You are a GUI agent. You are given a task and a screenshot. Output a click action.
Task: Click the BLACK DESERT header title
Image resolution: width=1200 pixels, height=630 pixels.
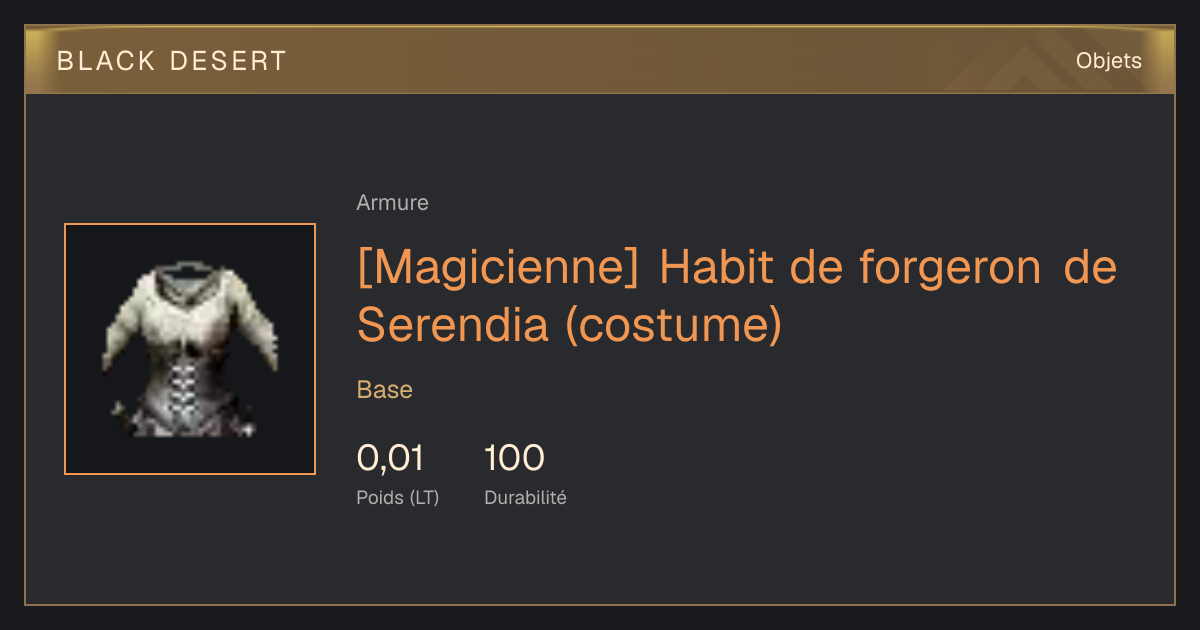click(172, 60)
